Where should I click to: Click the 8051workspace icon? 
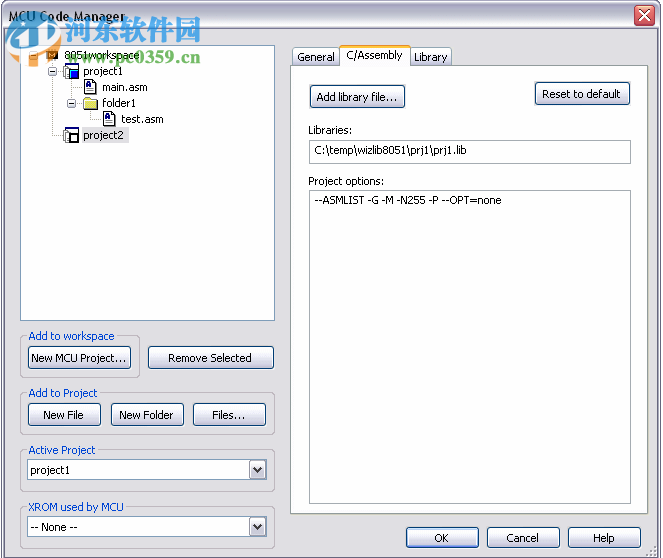click(52, 55)
